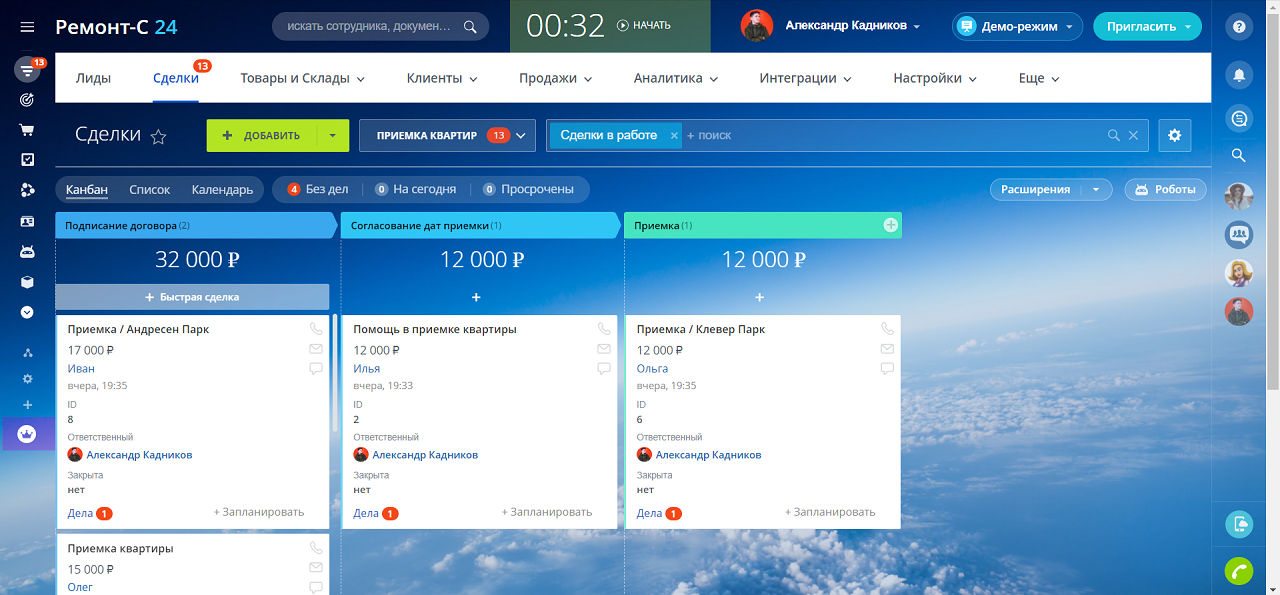Expand the Аналитика menu
Viewport: 1280px width, 595px height.
(x=675, y=78)
